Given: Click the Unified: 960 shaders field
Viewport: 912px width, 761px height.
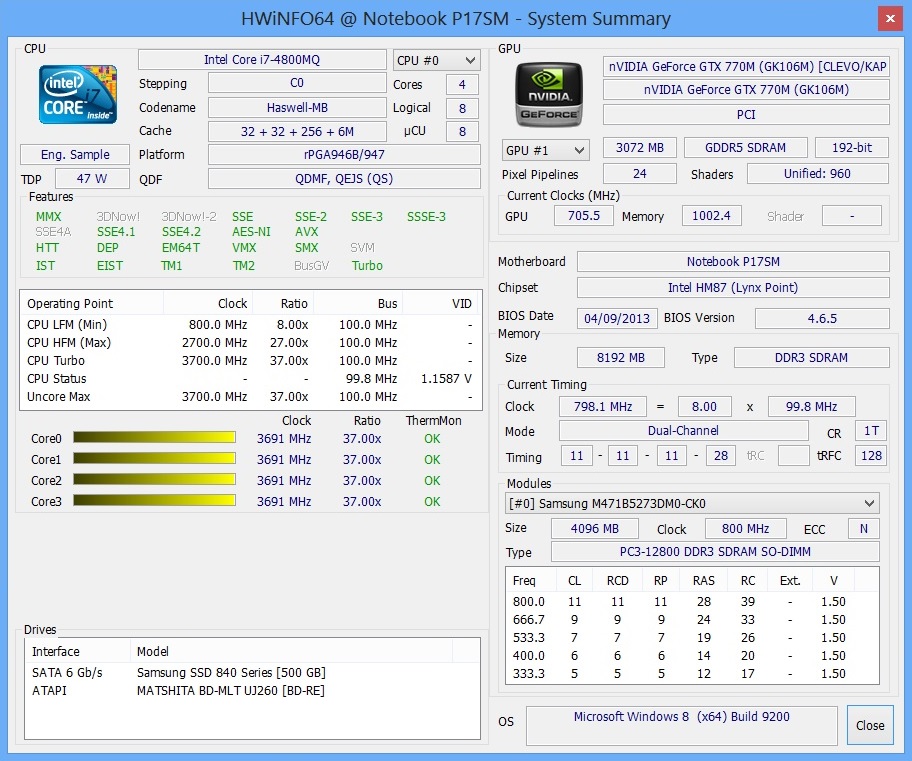Looking at the screenshot, I should click(x=818, y=173).
